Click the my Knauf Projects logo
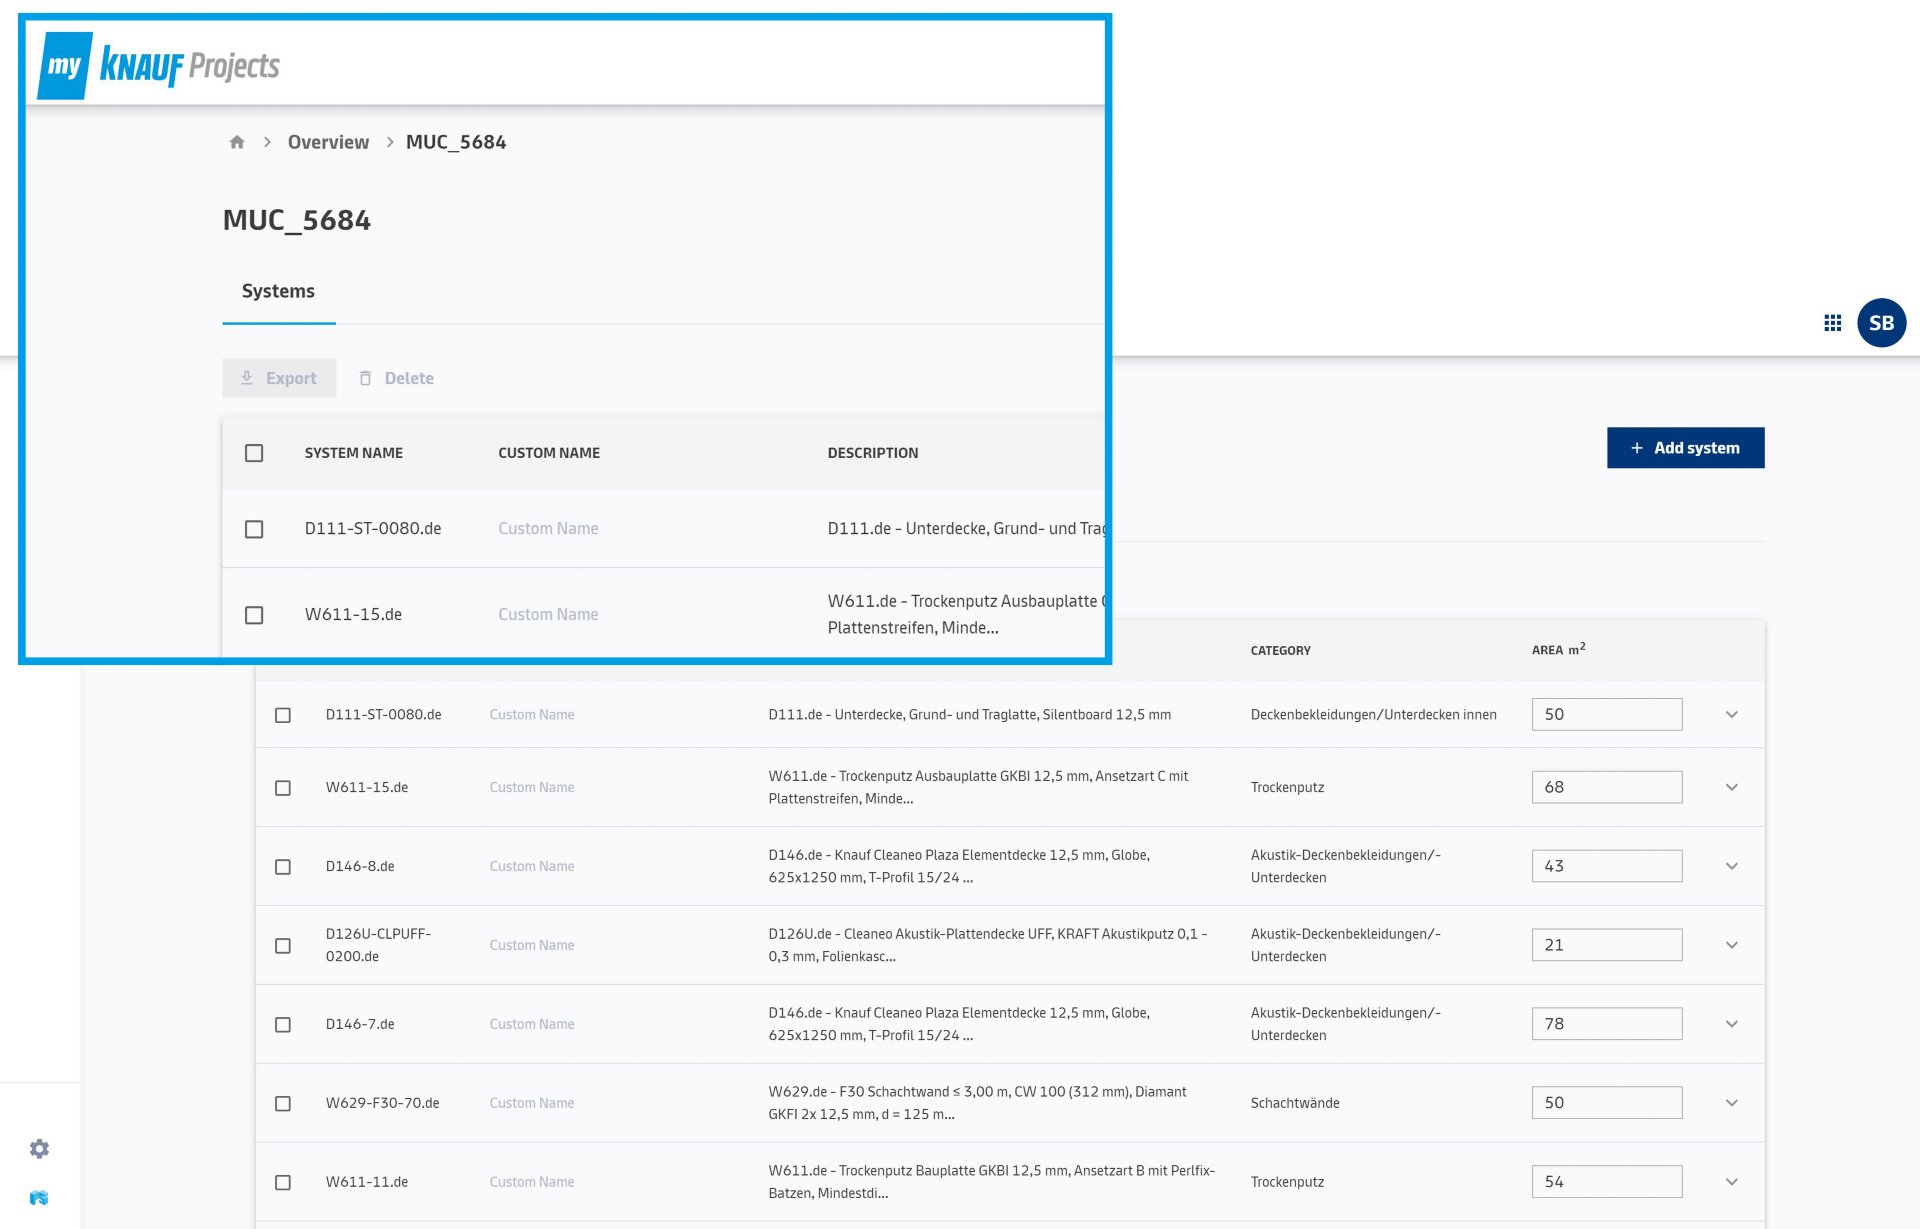Screen dimensions: 1920x1229 click(160, 63)
